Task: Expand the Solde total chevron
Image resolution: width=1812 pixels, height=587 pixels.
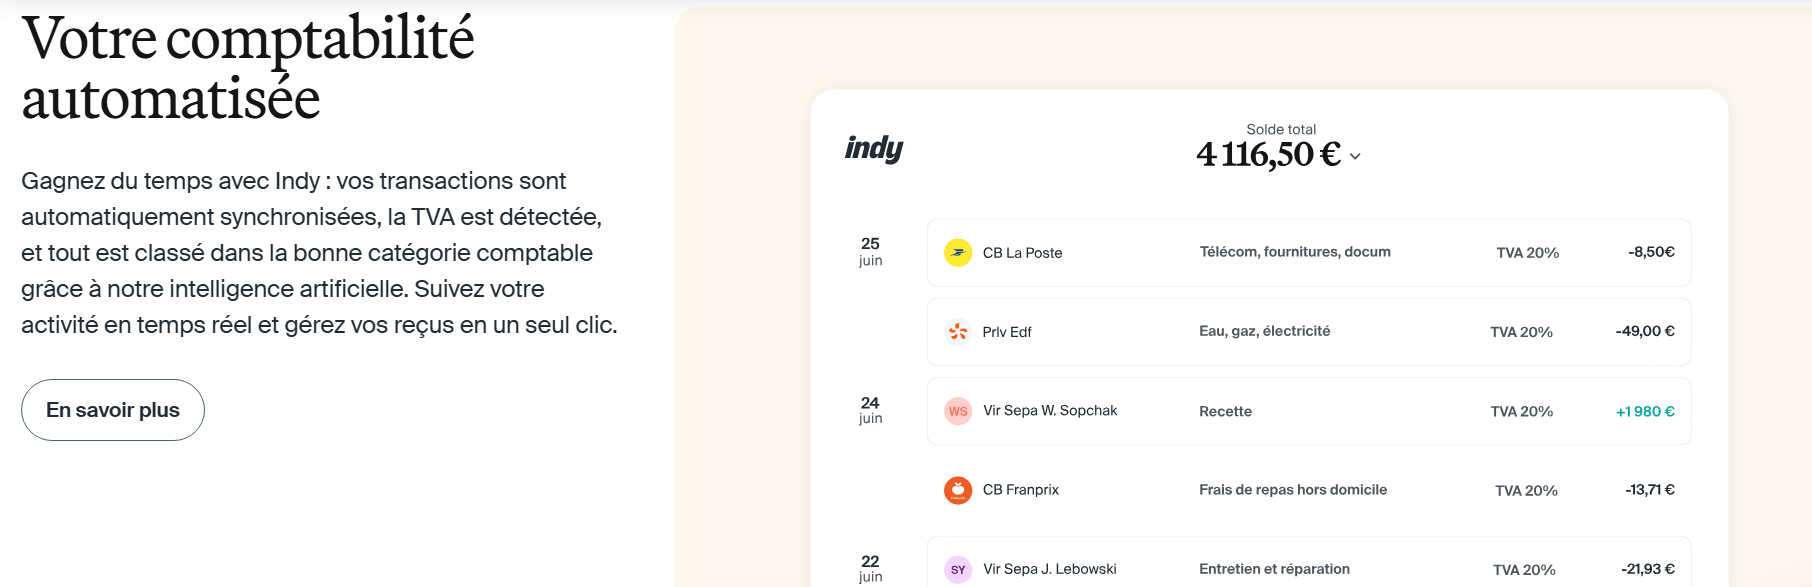Action: 1355,156
